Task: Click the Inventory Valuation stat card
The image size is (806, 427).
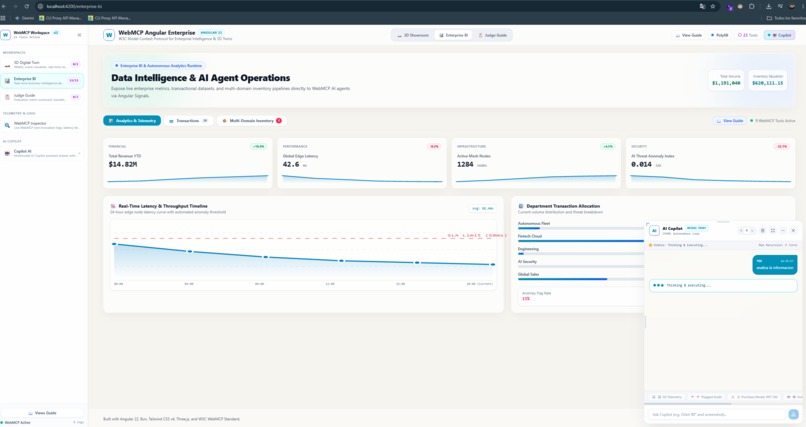Action: (x=767, y=80)
